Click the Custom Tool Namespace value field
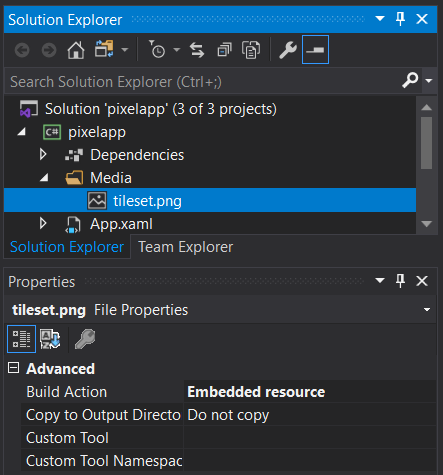443x475 pixels. tap(310, 461)
